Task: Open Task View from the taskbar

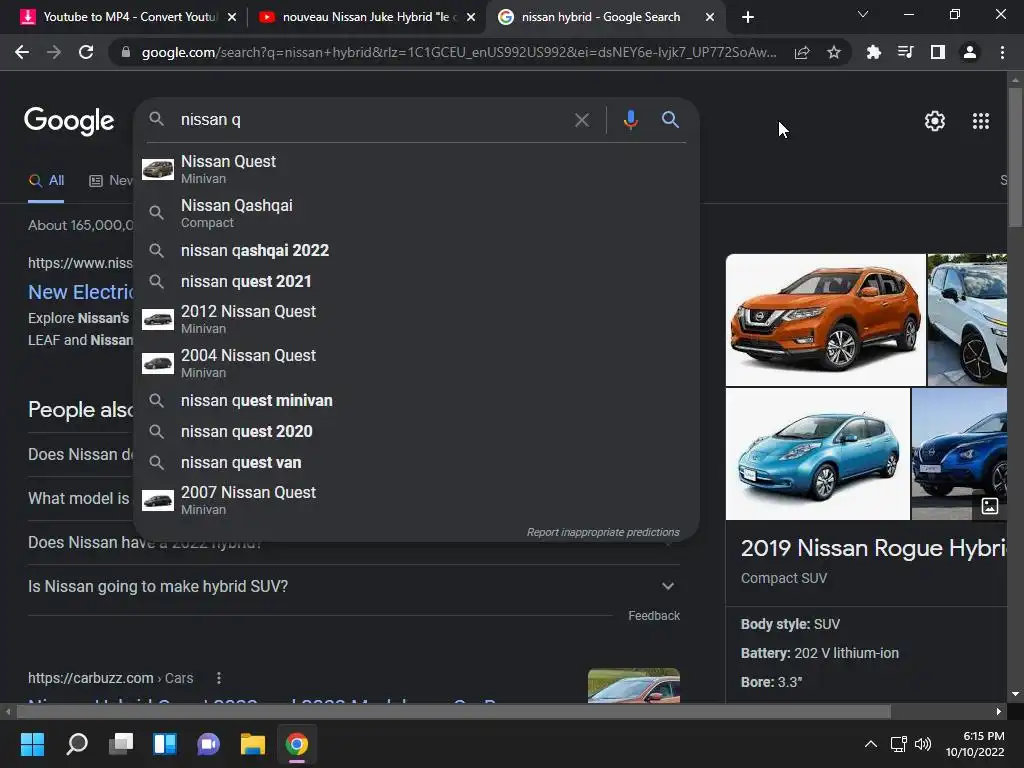Action: (x=121, y=744)
